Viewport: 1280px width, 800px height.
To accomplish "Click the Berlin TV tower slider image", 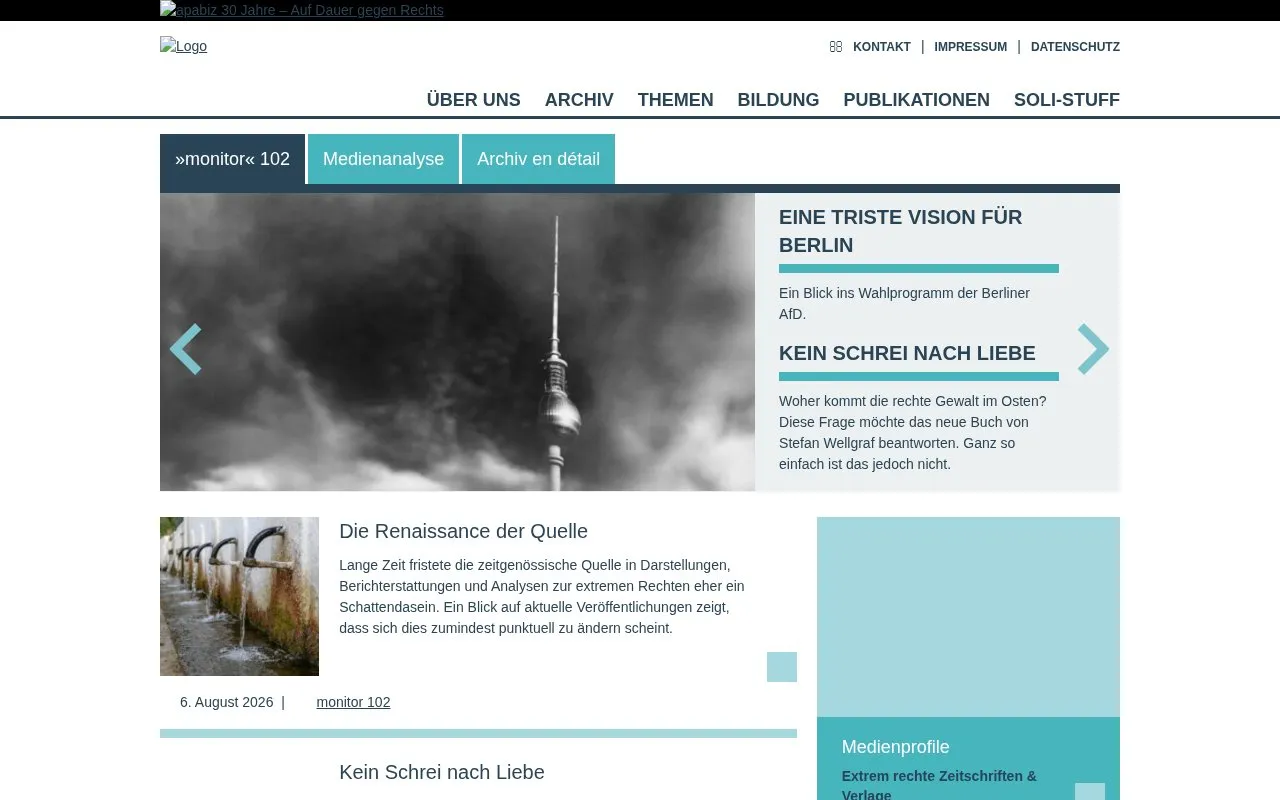I will coord(457,342).
